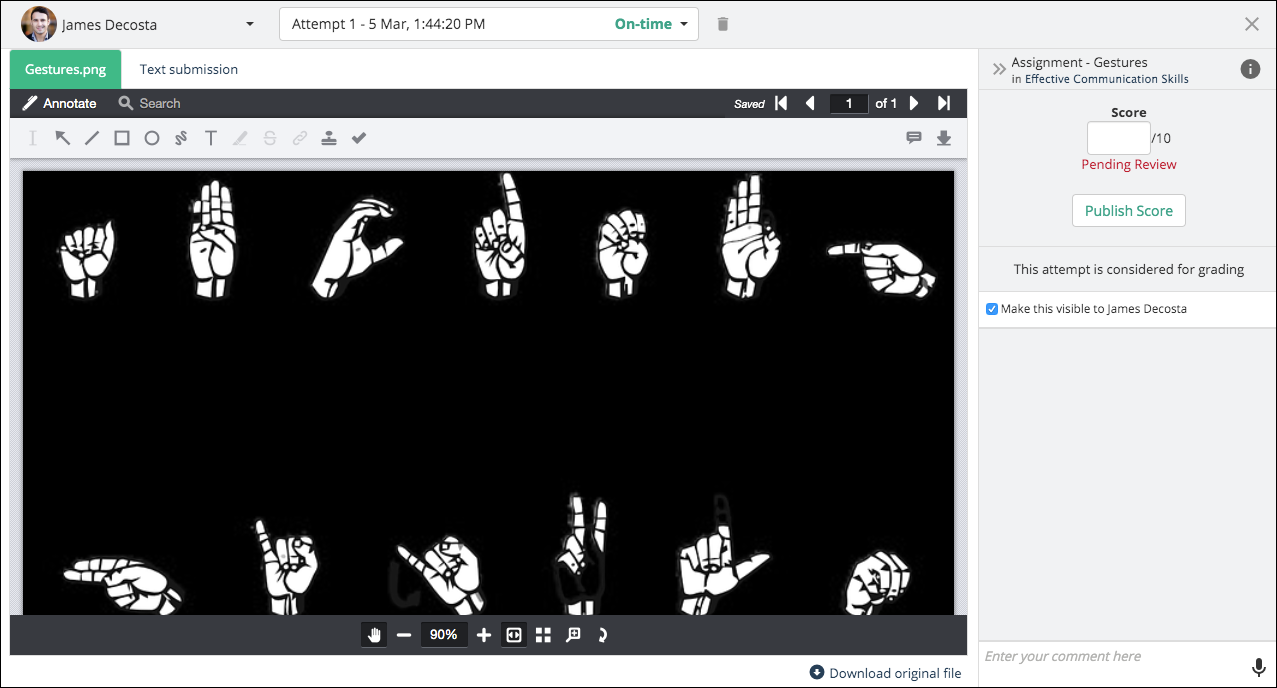This screenshot has height=688, width=1277.
Task: Click the 90% zoom level field
Action: coord(444,635)
